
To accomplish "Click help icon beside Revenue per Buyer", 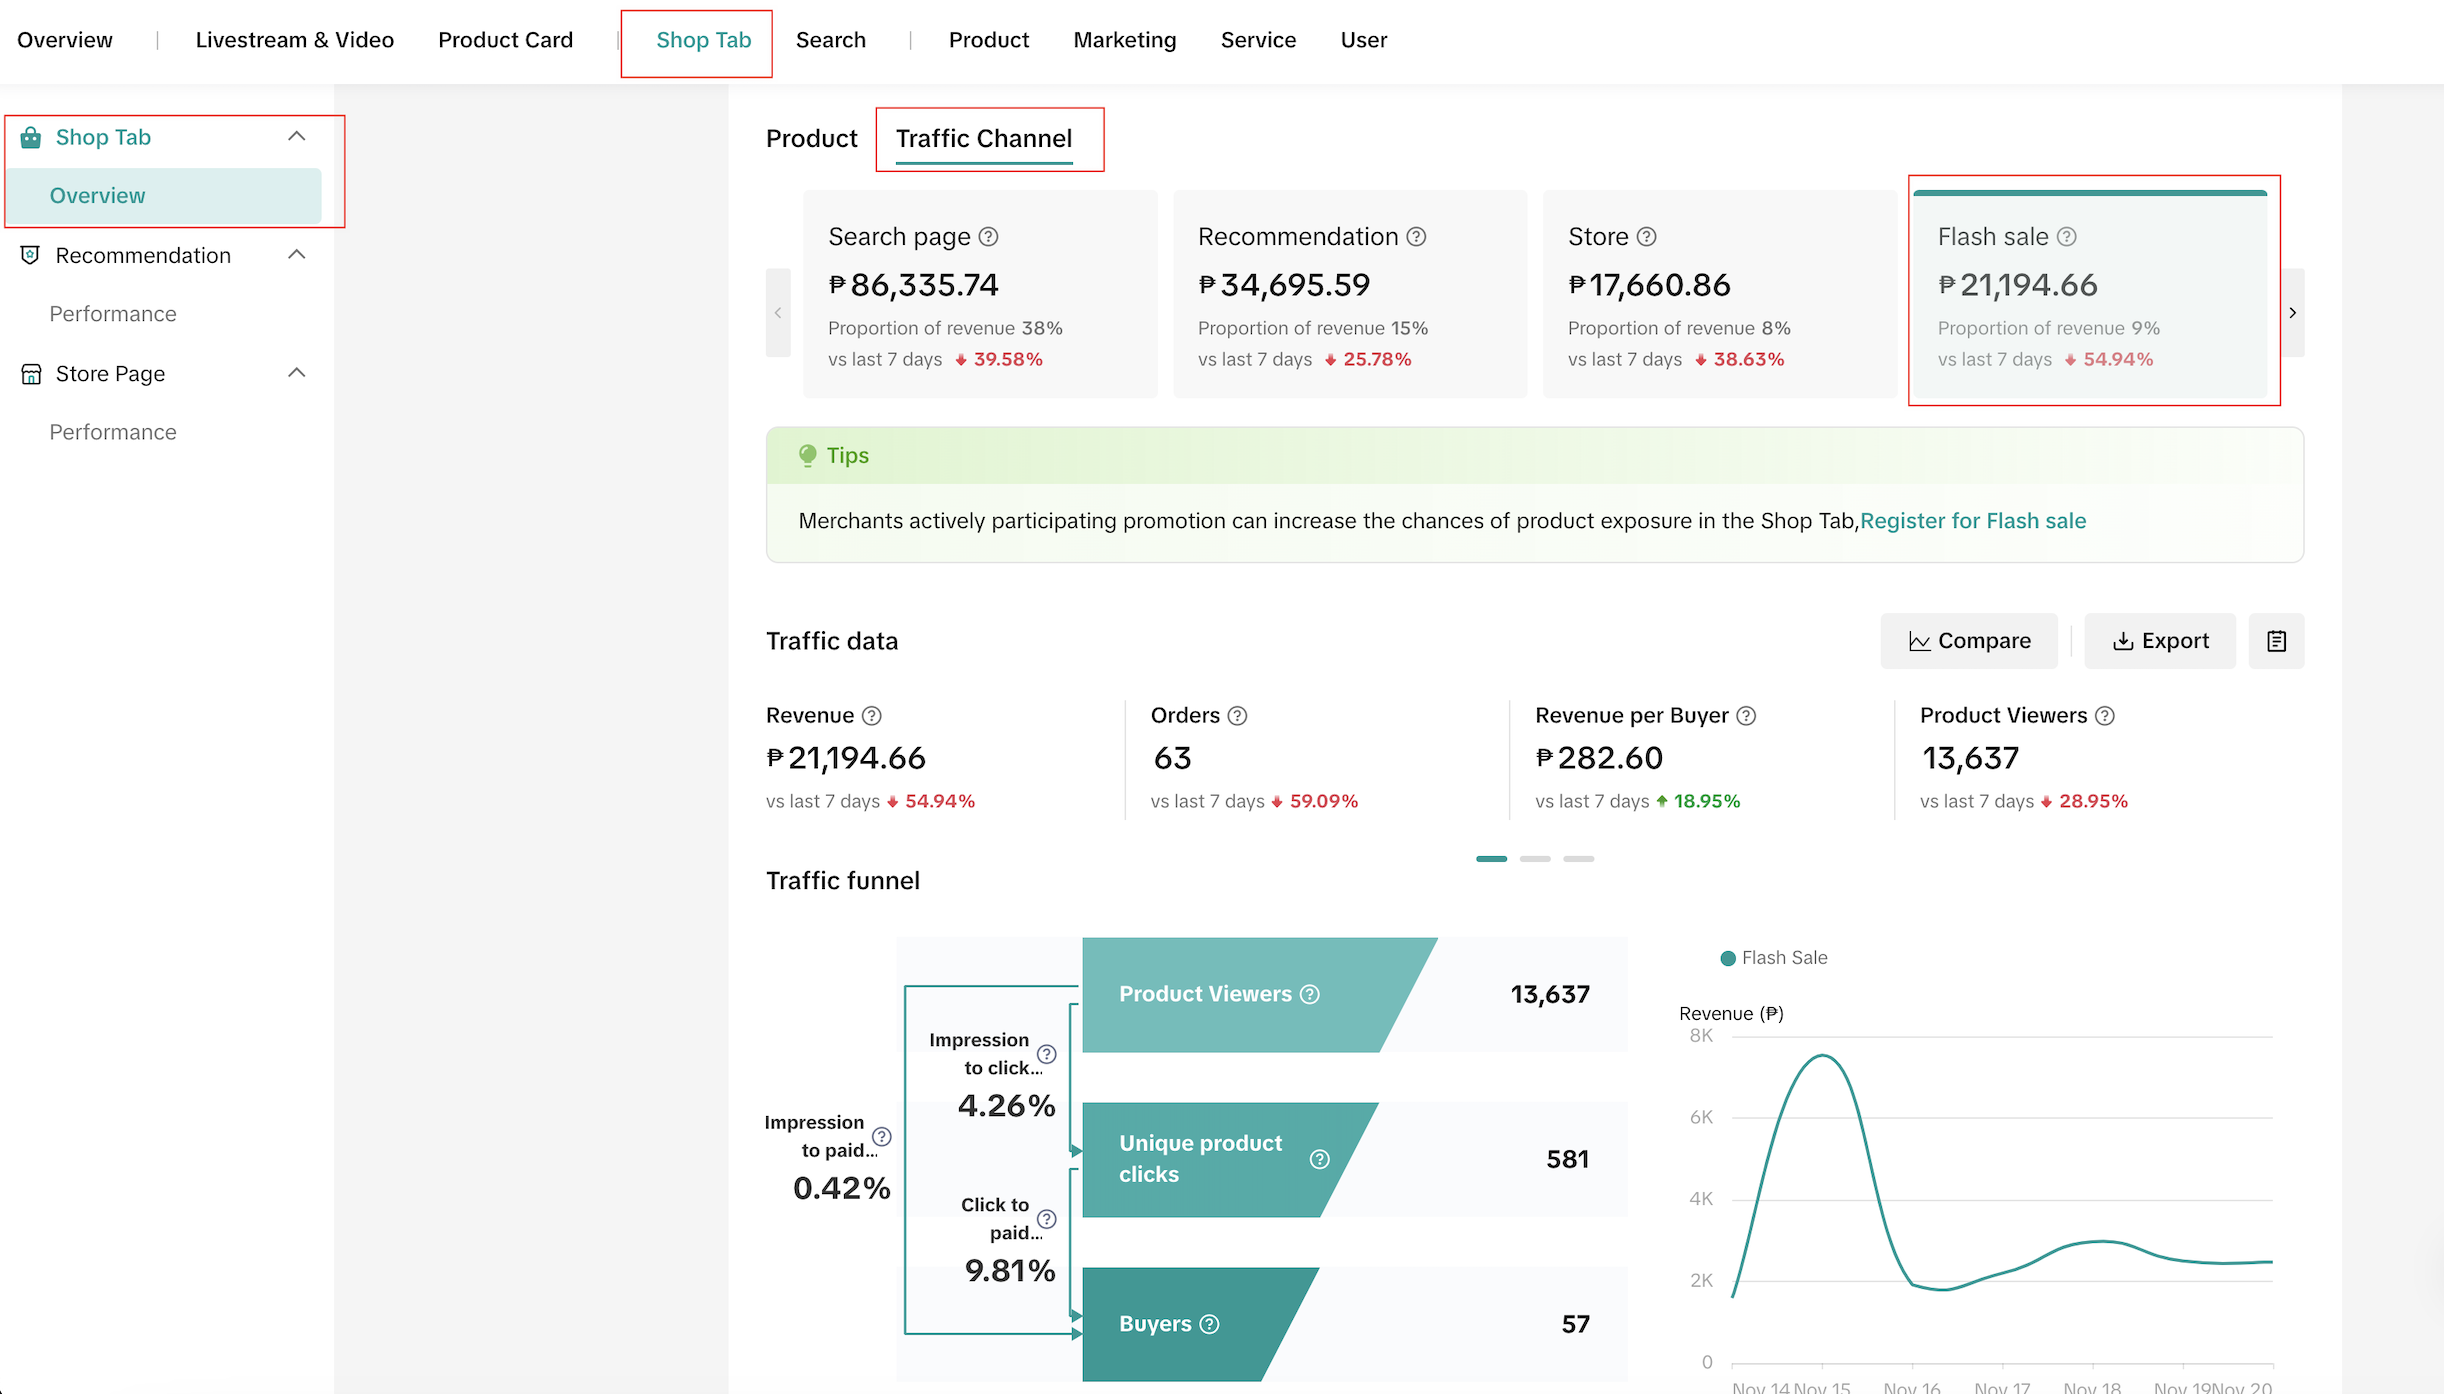I will 1746,716.
